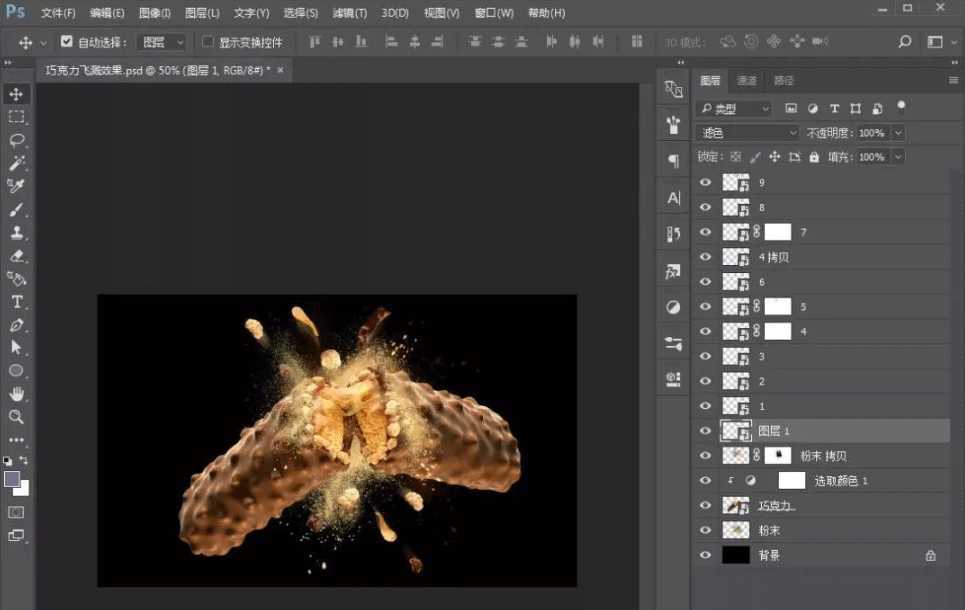Select the Hand tool

click(17, 394)
